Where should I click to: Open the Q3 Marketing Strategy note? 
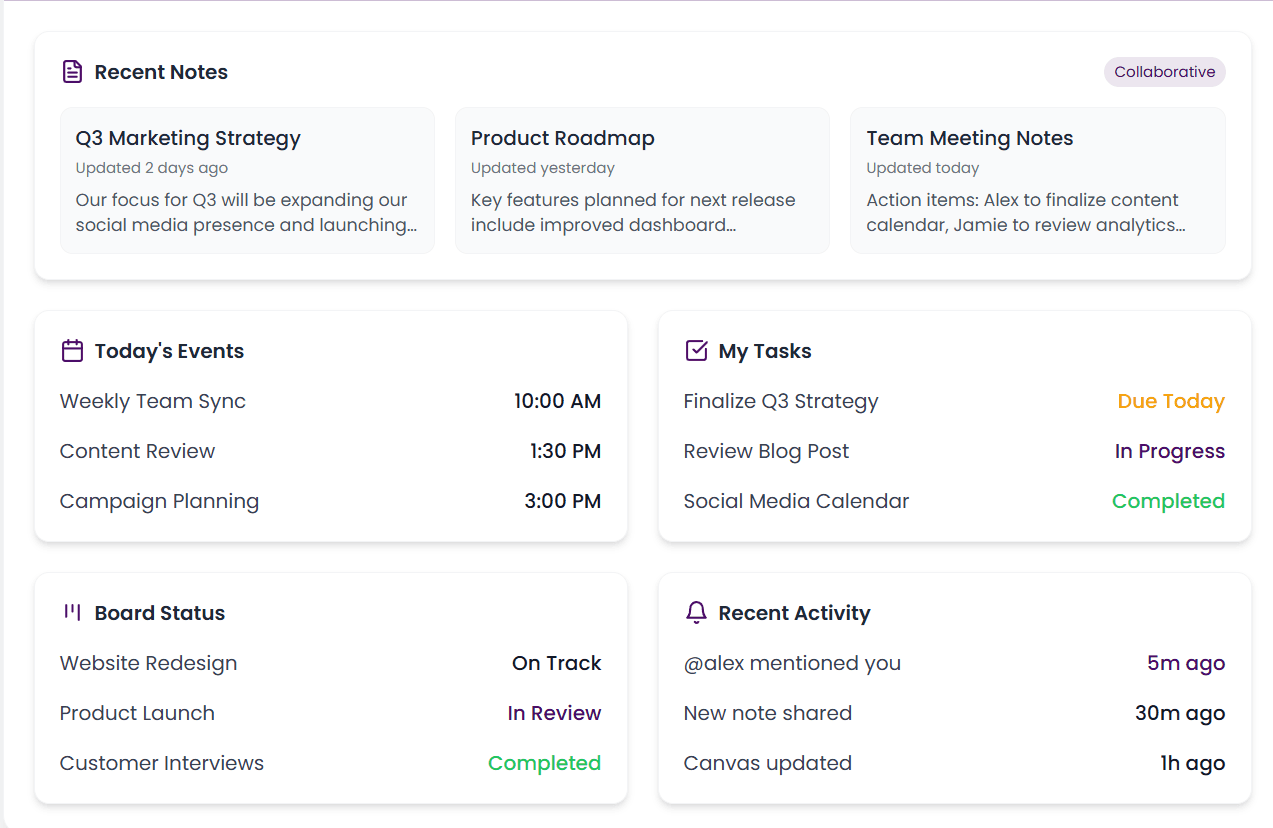pos(247,180)
